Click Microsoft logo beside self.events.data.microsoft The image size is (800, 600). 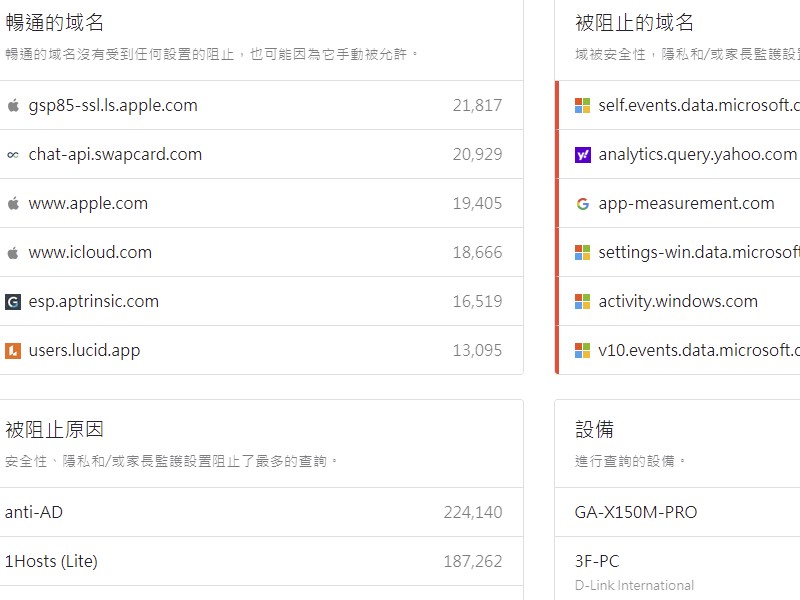[x=582, y=106]
